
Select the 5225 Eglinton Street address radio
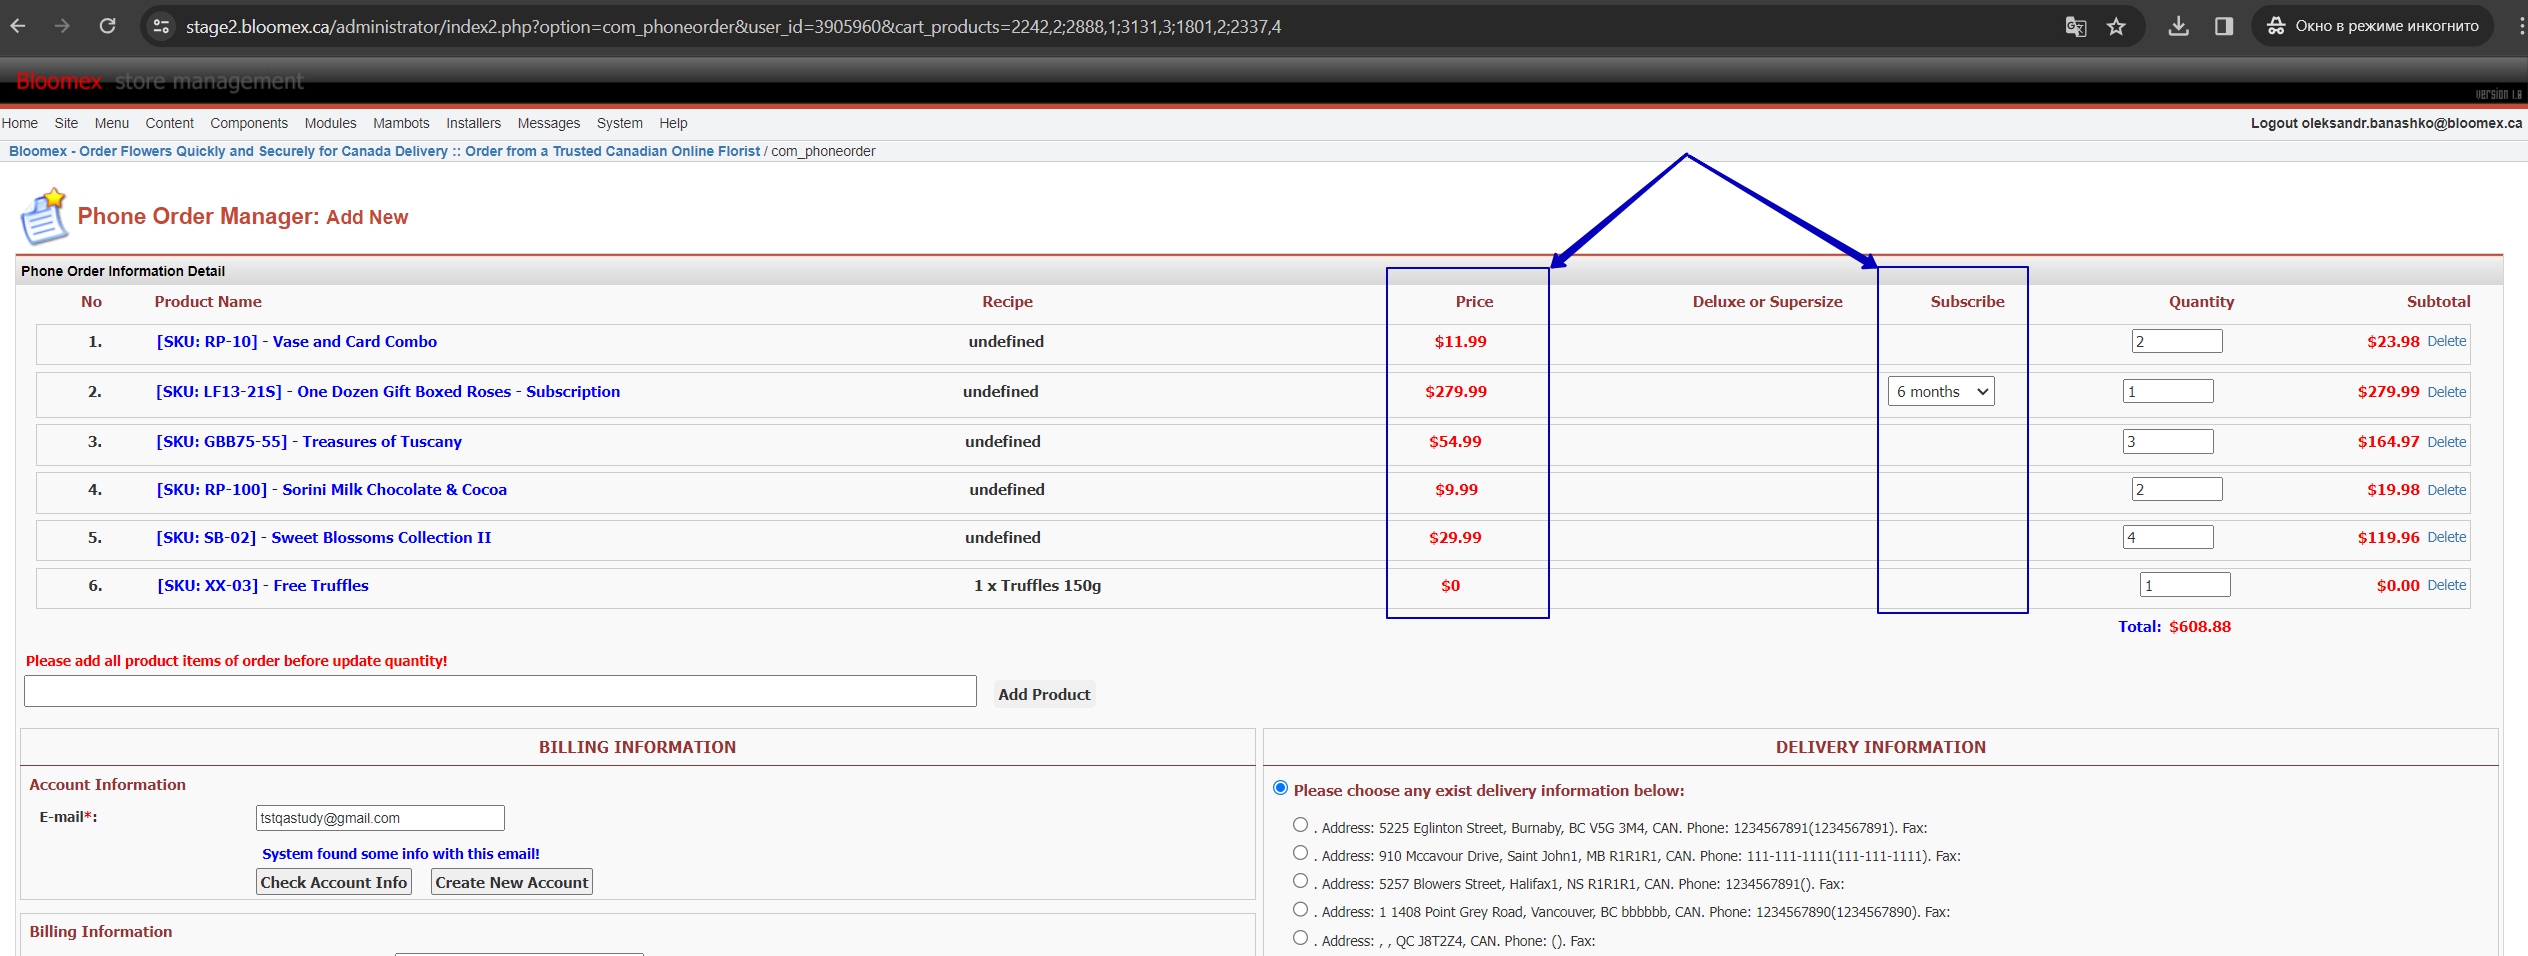(1300, 825)
